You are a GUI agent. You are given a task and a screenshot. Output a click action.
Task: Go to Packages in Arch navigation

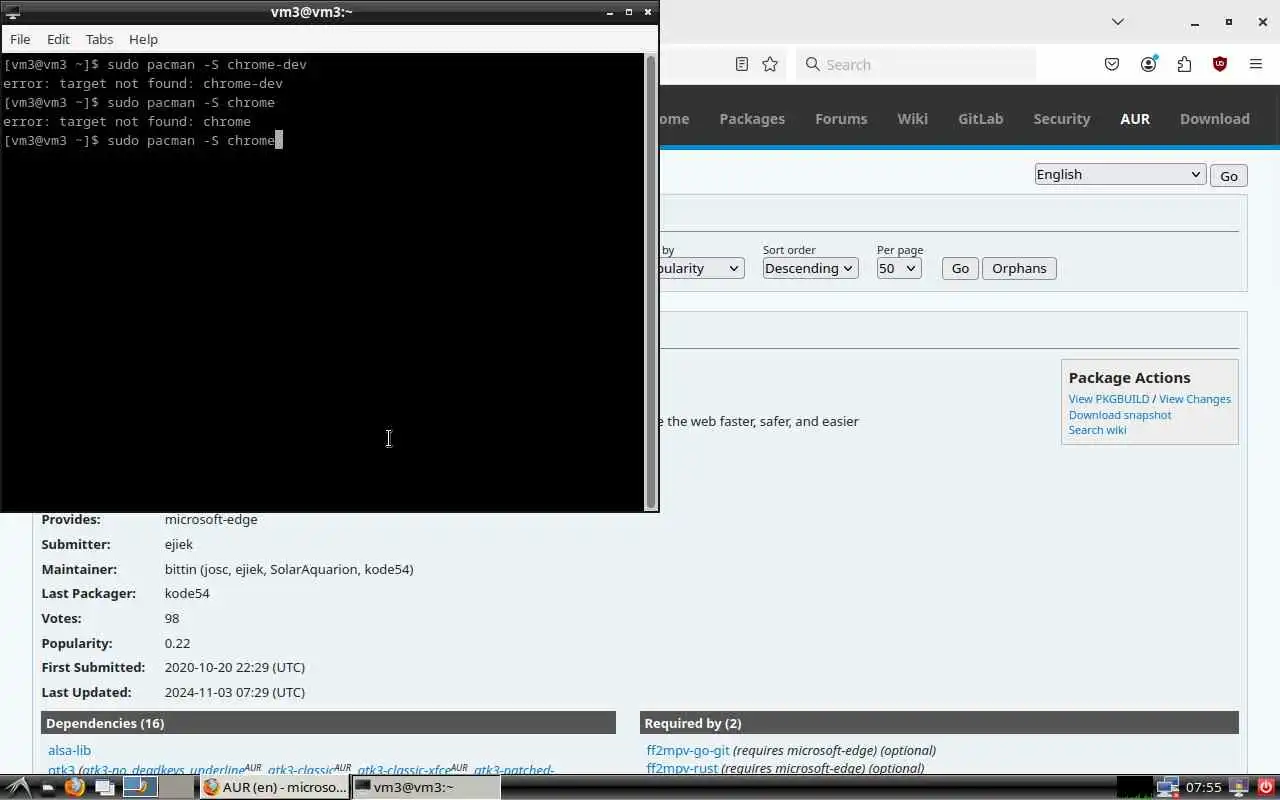click(x=752, y=118)
